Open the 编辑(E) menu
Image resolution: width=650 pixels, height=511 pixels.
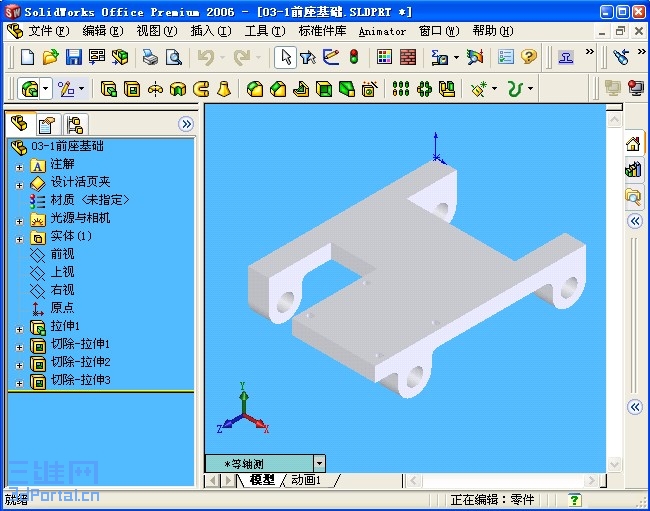click(102, 31)
